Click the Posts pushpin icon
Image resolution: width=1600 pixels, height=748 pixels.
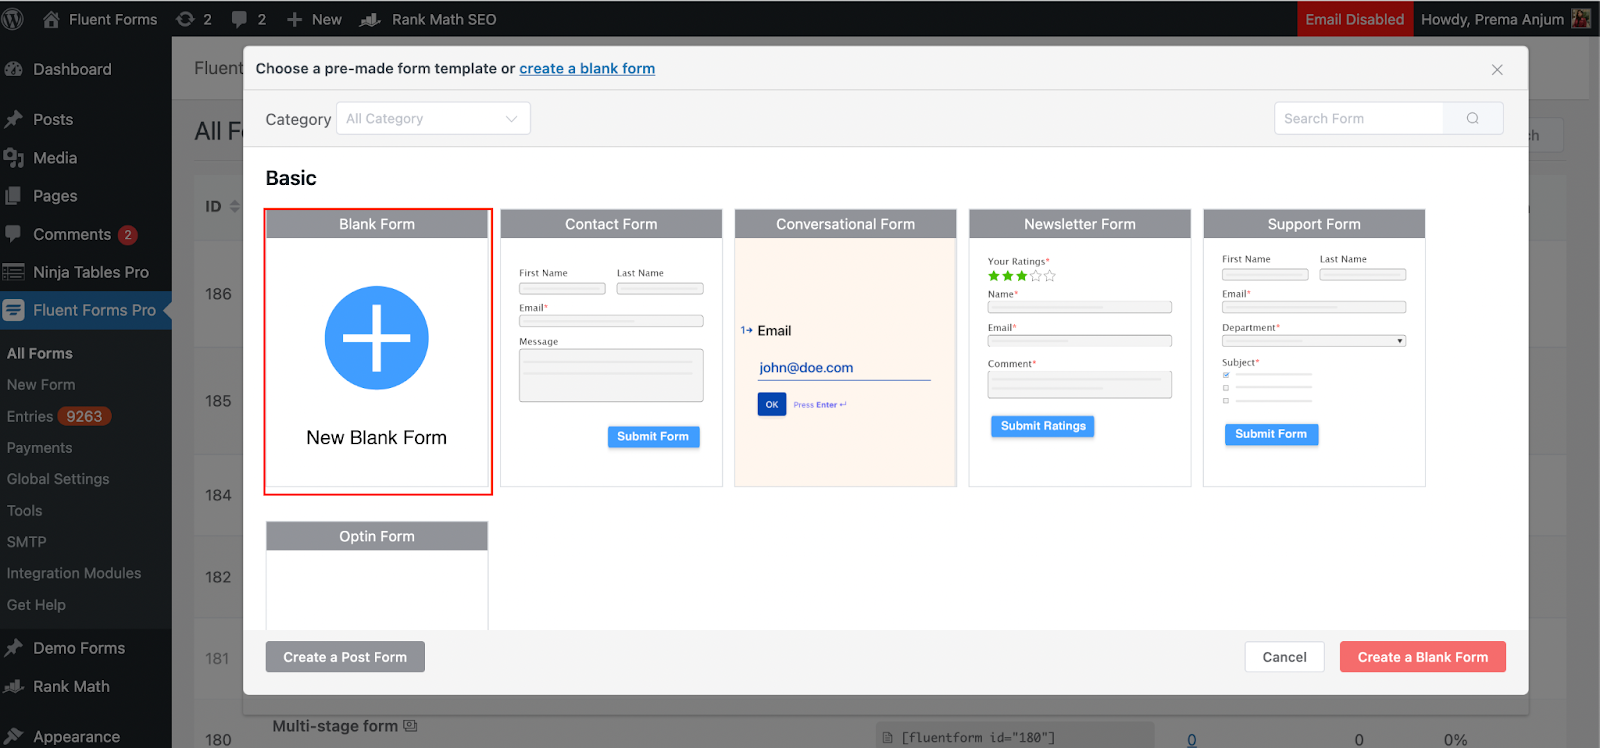tap(14, 119)
